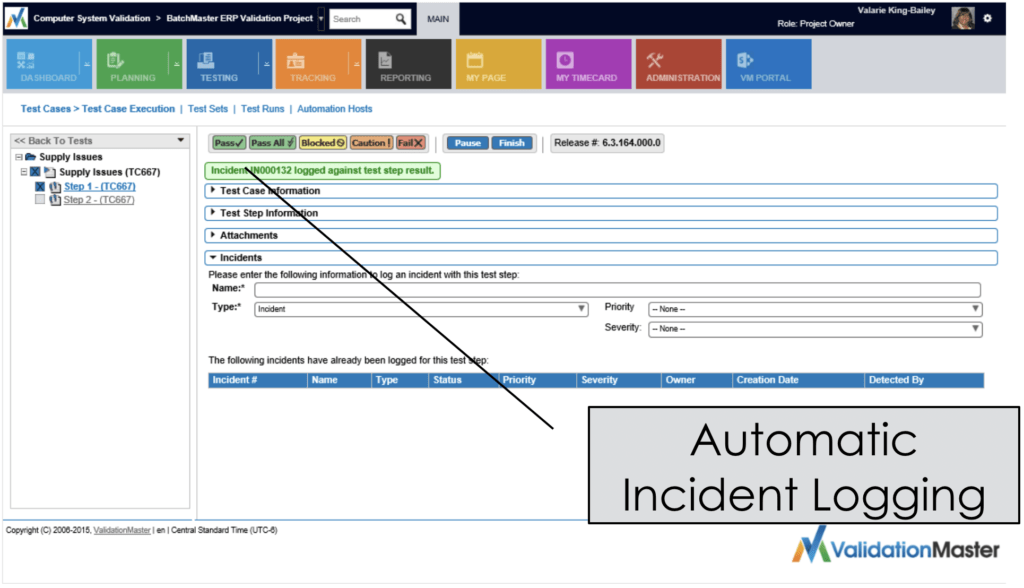The width and height of the screenshot is (1024, 588).
Task: Open the Test Runs link
Action: coord(263,108)
